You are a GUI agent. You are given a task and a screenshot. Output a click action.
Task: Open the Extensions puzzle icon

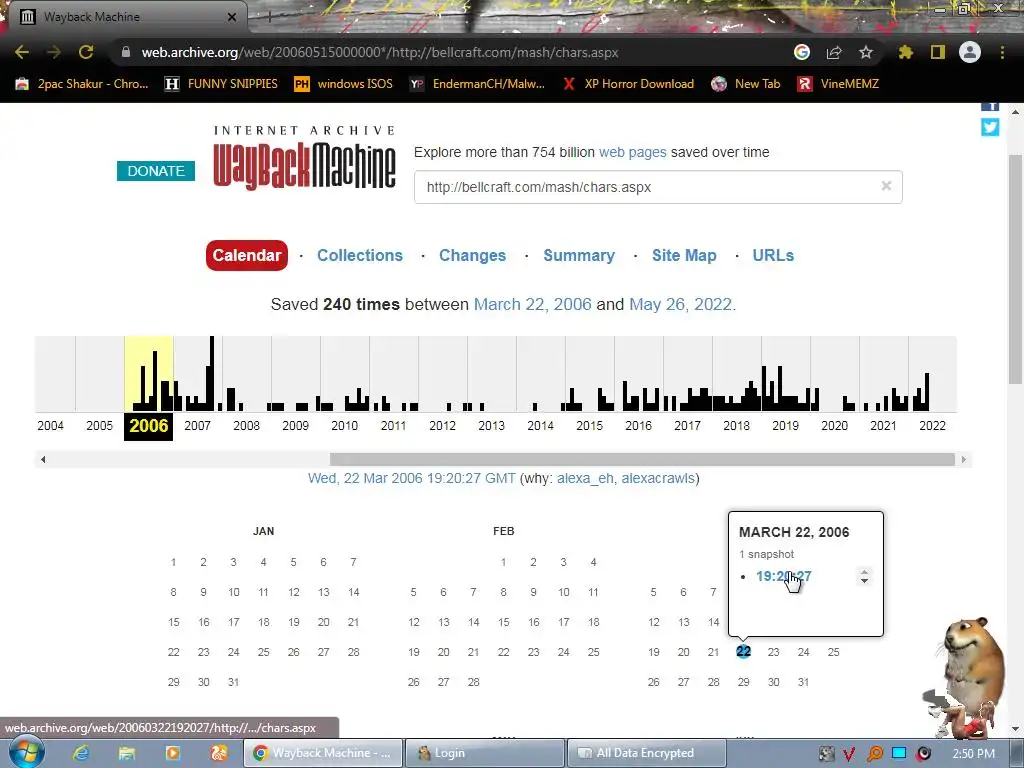click(906, 52)
